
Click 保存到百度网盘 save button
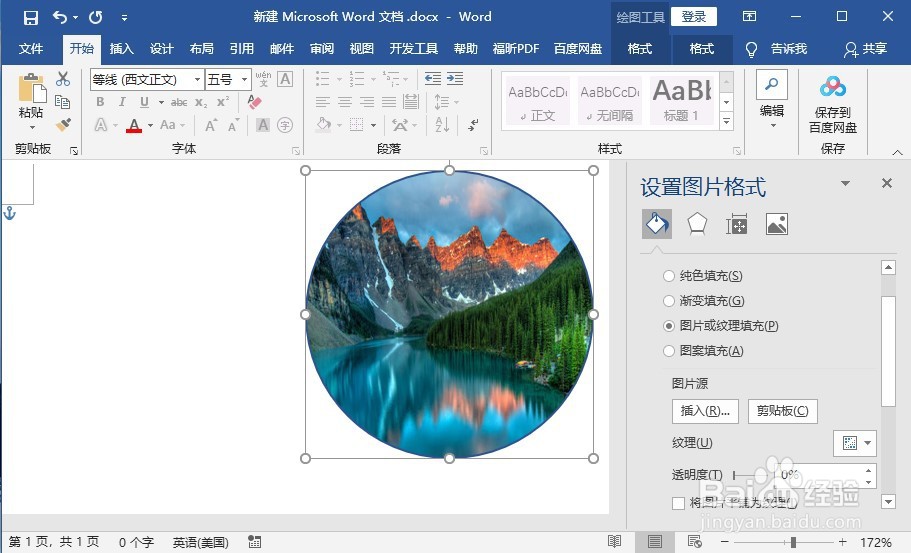(833, 103)
